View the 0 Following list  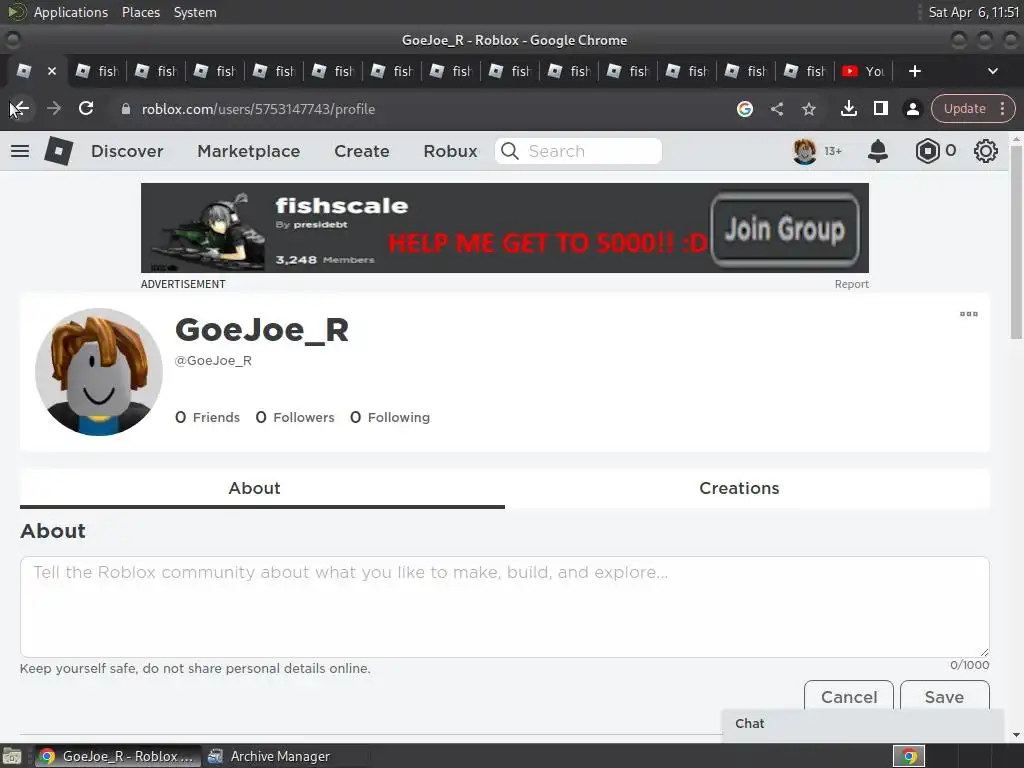(390, 417)
